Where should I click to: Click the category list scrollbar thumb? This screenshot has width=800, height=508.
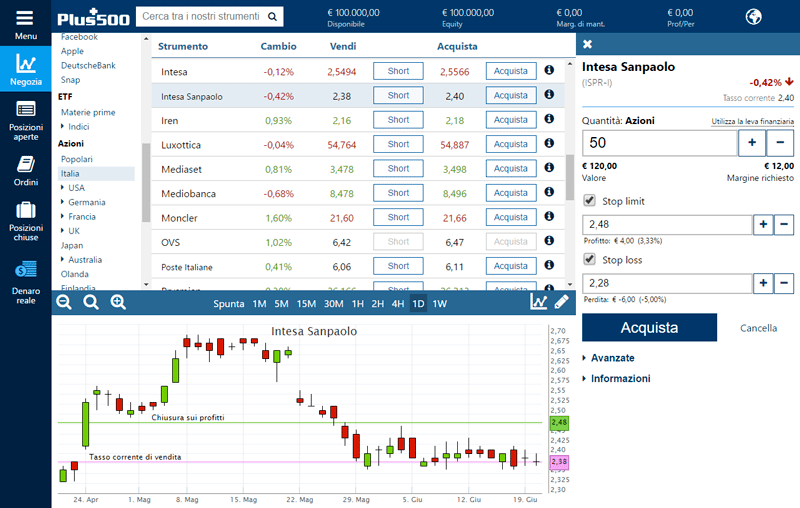coord(146,183)
